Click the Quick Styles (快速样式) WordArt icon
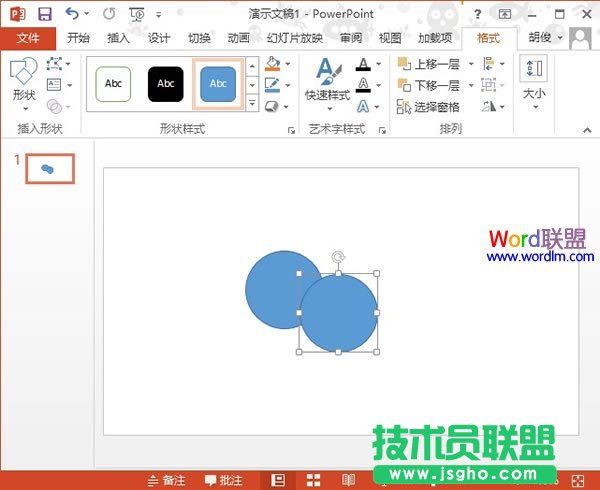This screenshot has width=600, height=490. click(327, 80)
